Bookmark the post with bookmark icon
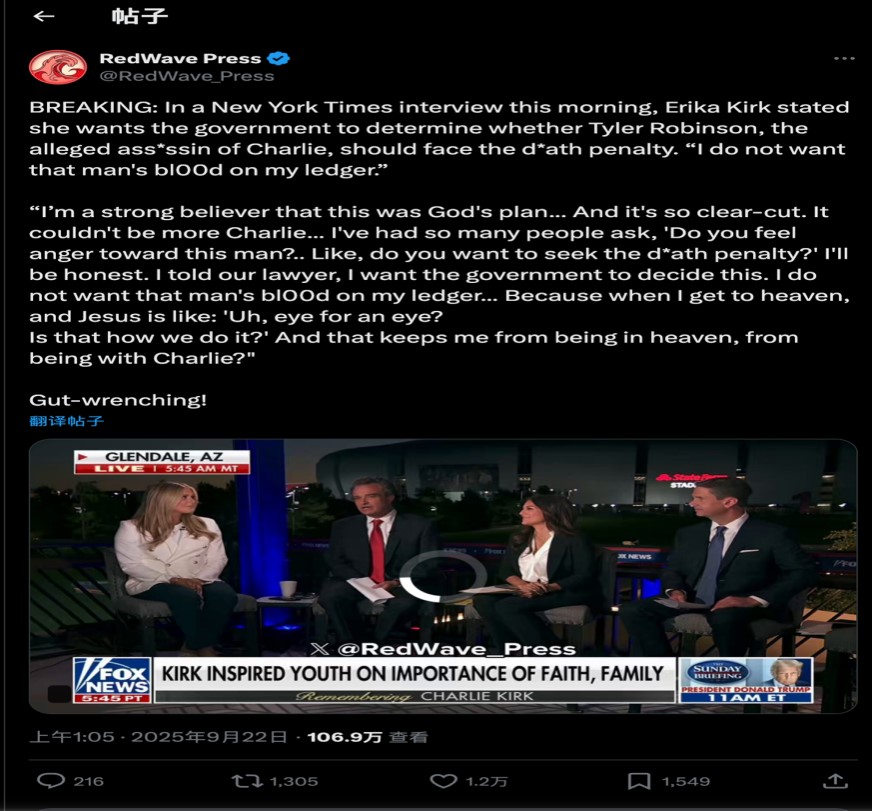 (639, 781)
